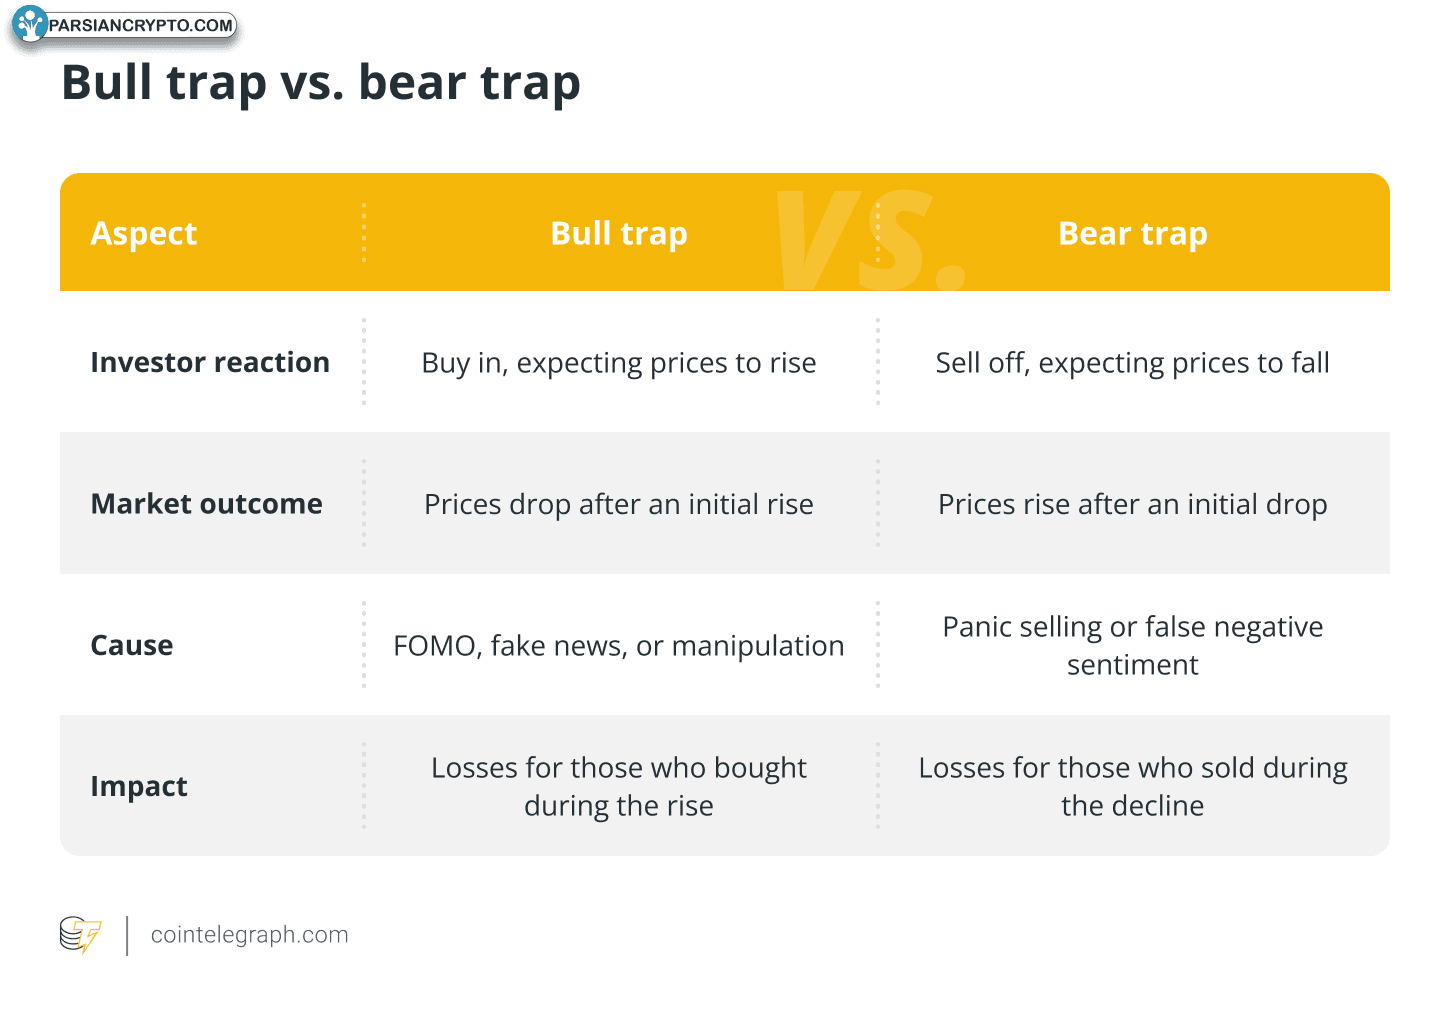Click 'Losses for those who bought' cell
The width and height of the screenshot is (1450, 1016).
pyautogui.click(x=619, y=786)
